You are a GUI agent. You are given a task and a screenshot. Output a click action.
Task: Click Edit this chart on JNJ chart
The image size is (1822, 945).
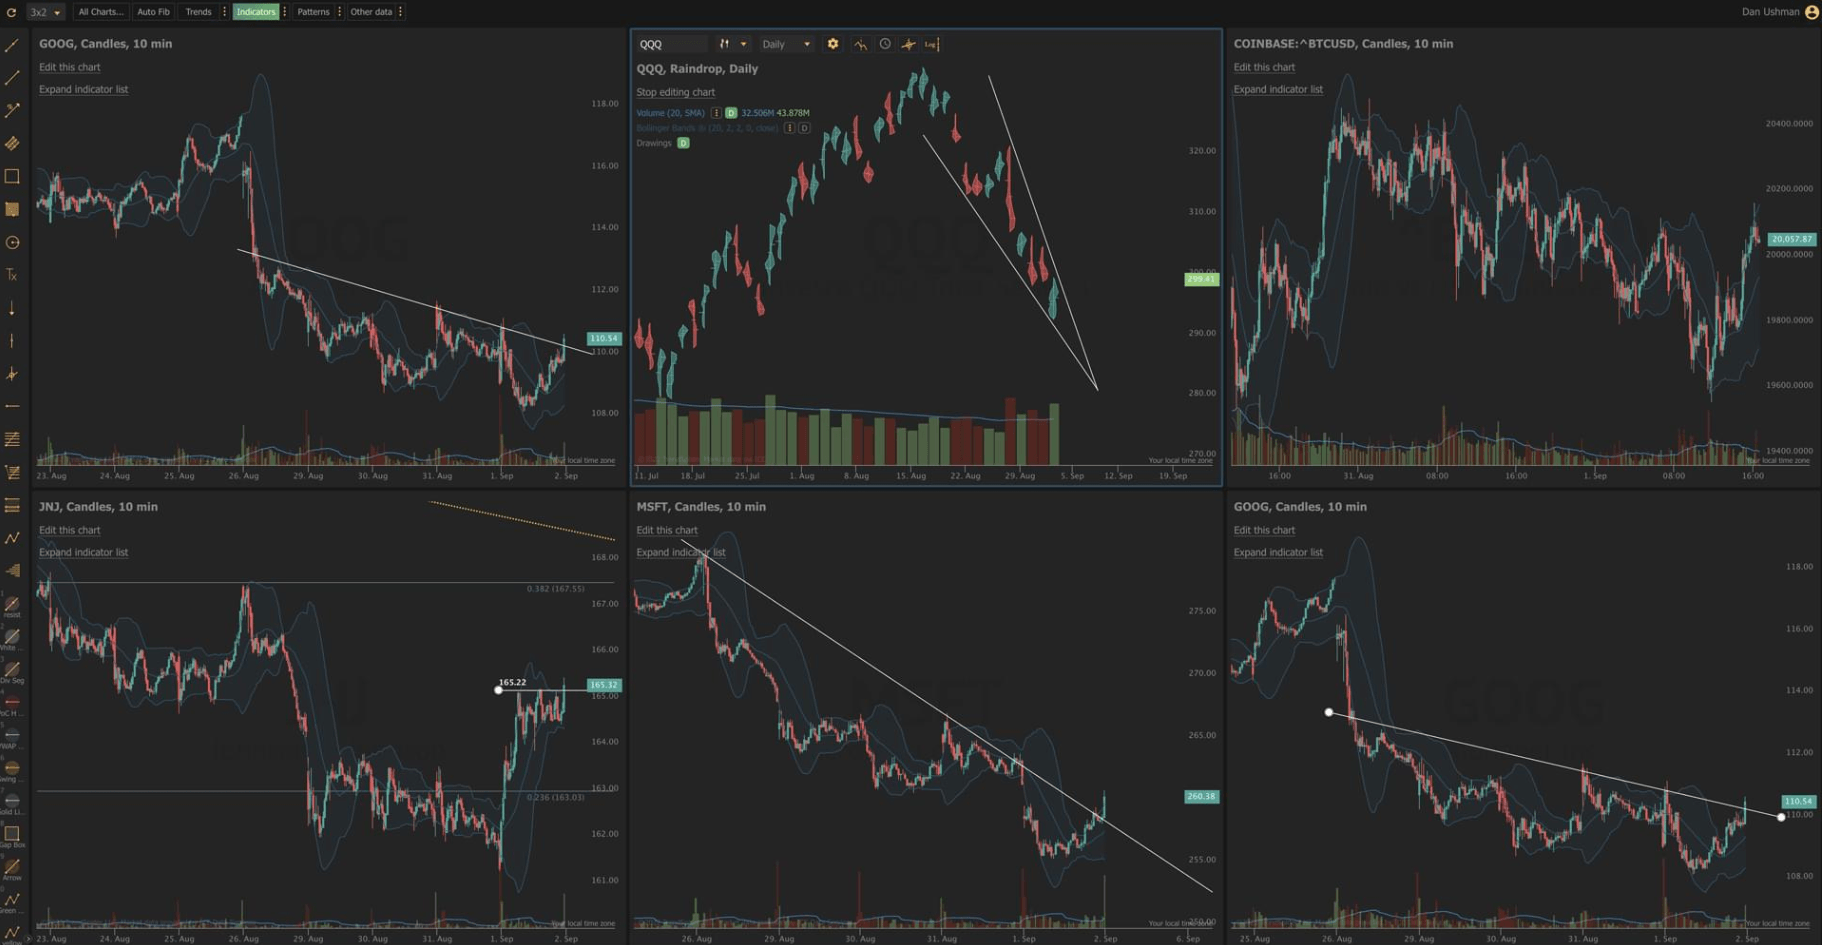(70, 530)
